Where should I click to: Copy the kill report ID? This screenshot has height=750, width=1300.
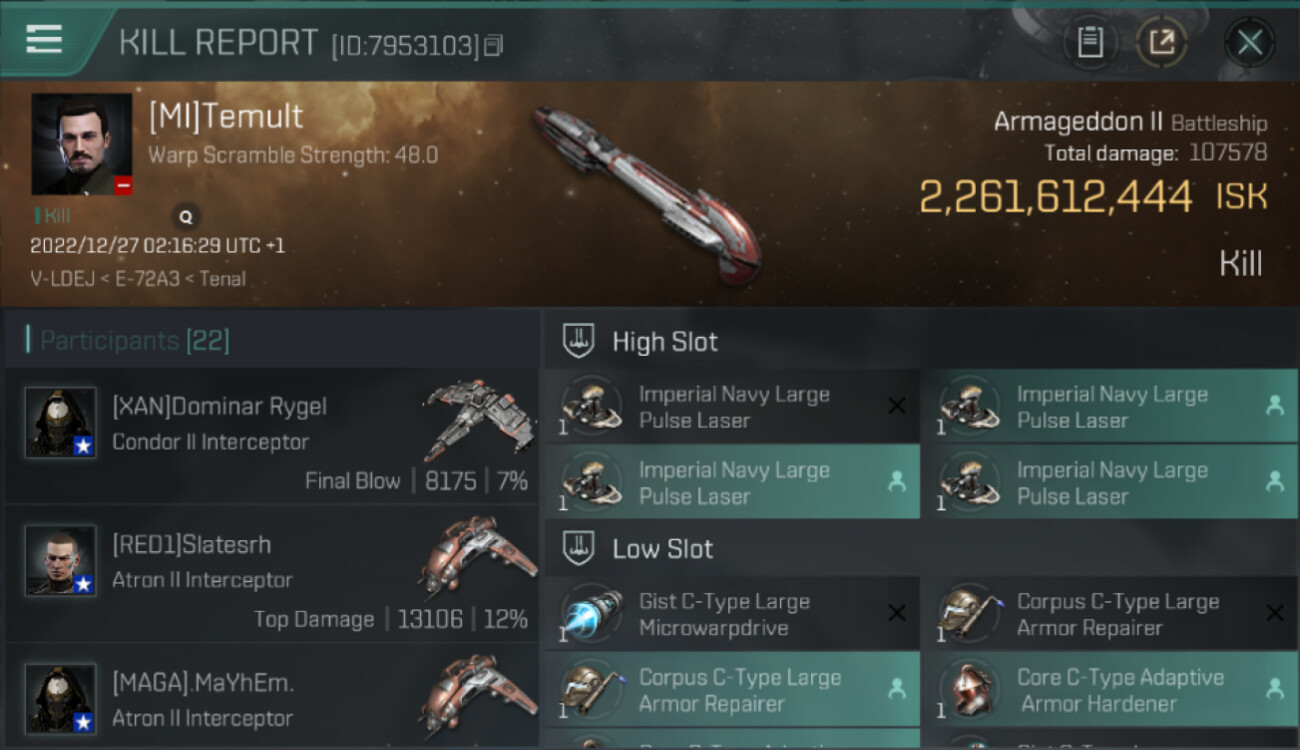[x=492, y=46]
